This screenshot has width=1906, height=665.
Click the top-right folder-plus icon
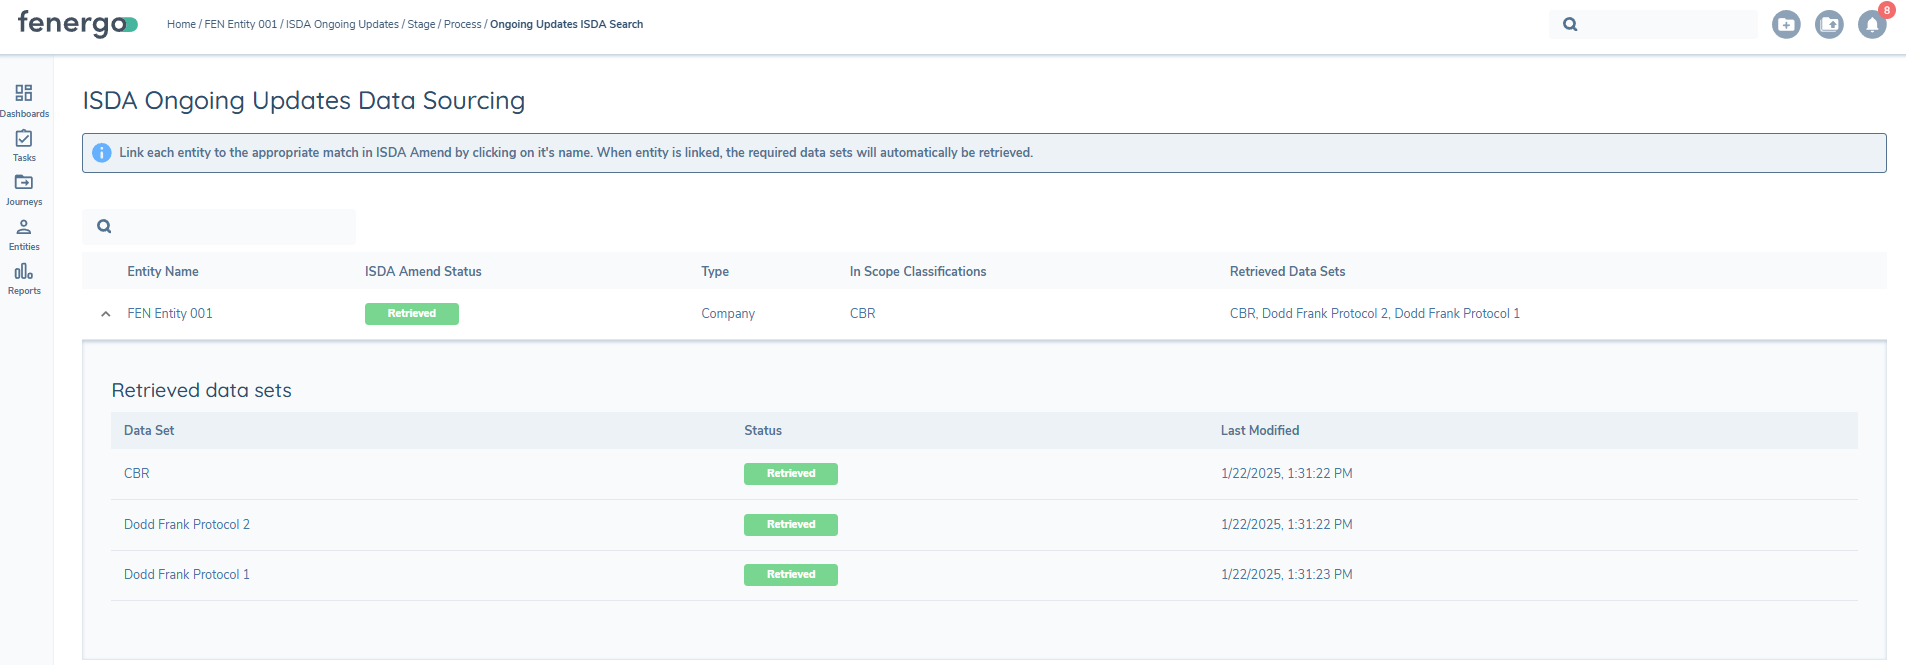(1786, 24)
